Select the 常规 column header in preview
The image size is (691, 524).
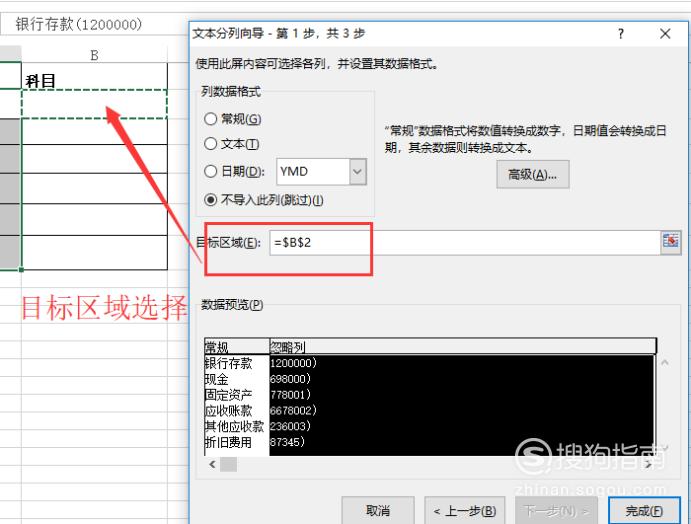coord(237,347)
